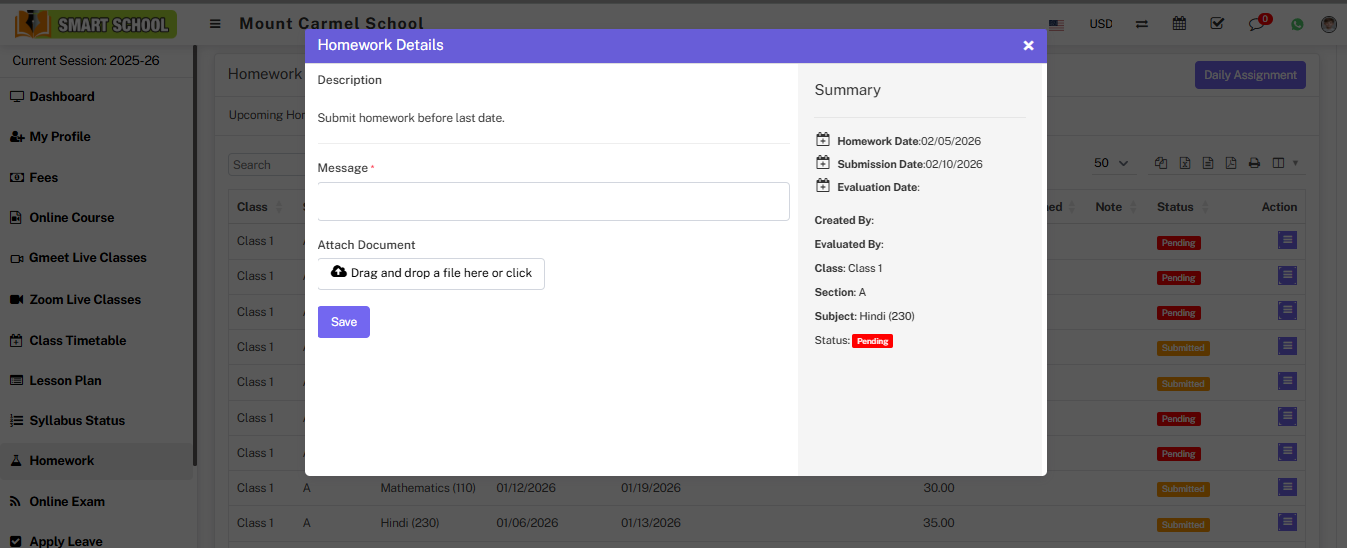The image size is (1347, 548).
Task: Click the Message text field
Action: click(553, 201)
